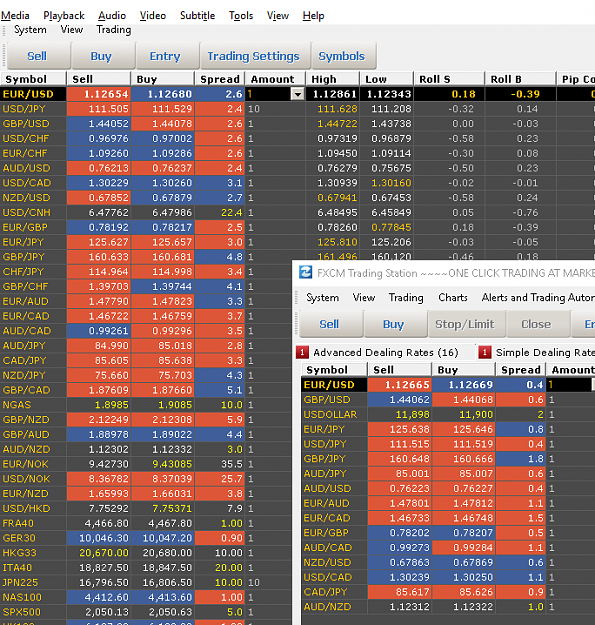Click the FXCM Trading Station window icon

point(306,272)
